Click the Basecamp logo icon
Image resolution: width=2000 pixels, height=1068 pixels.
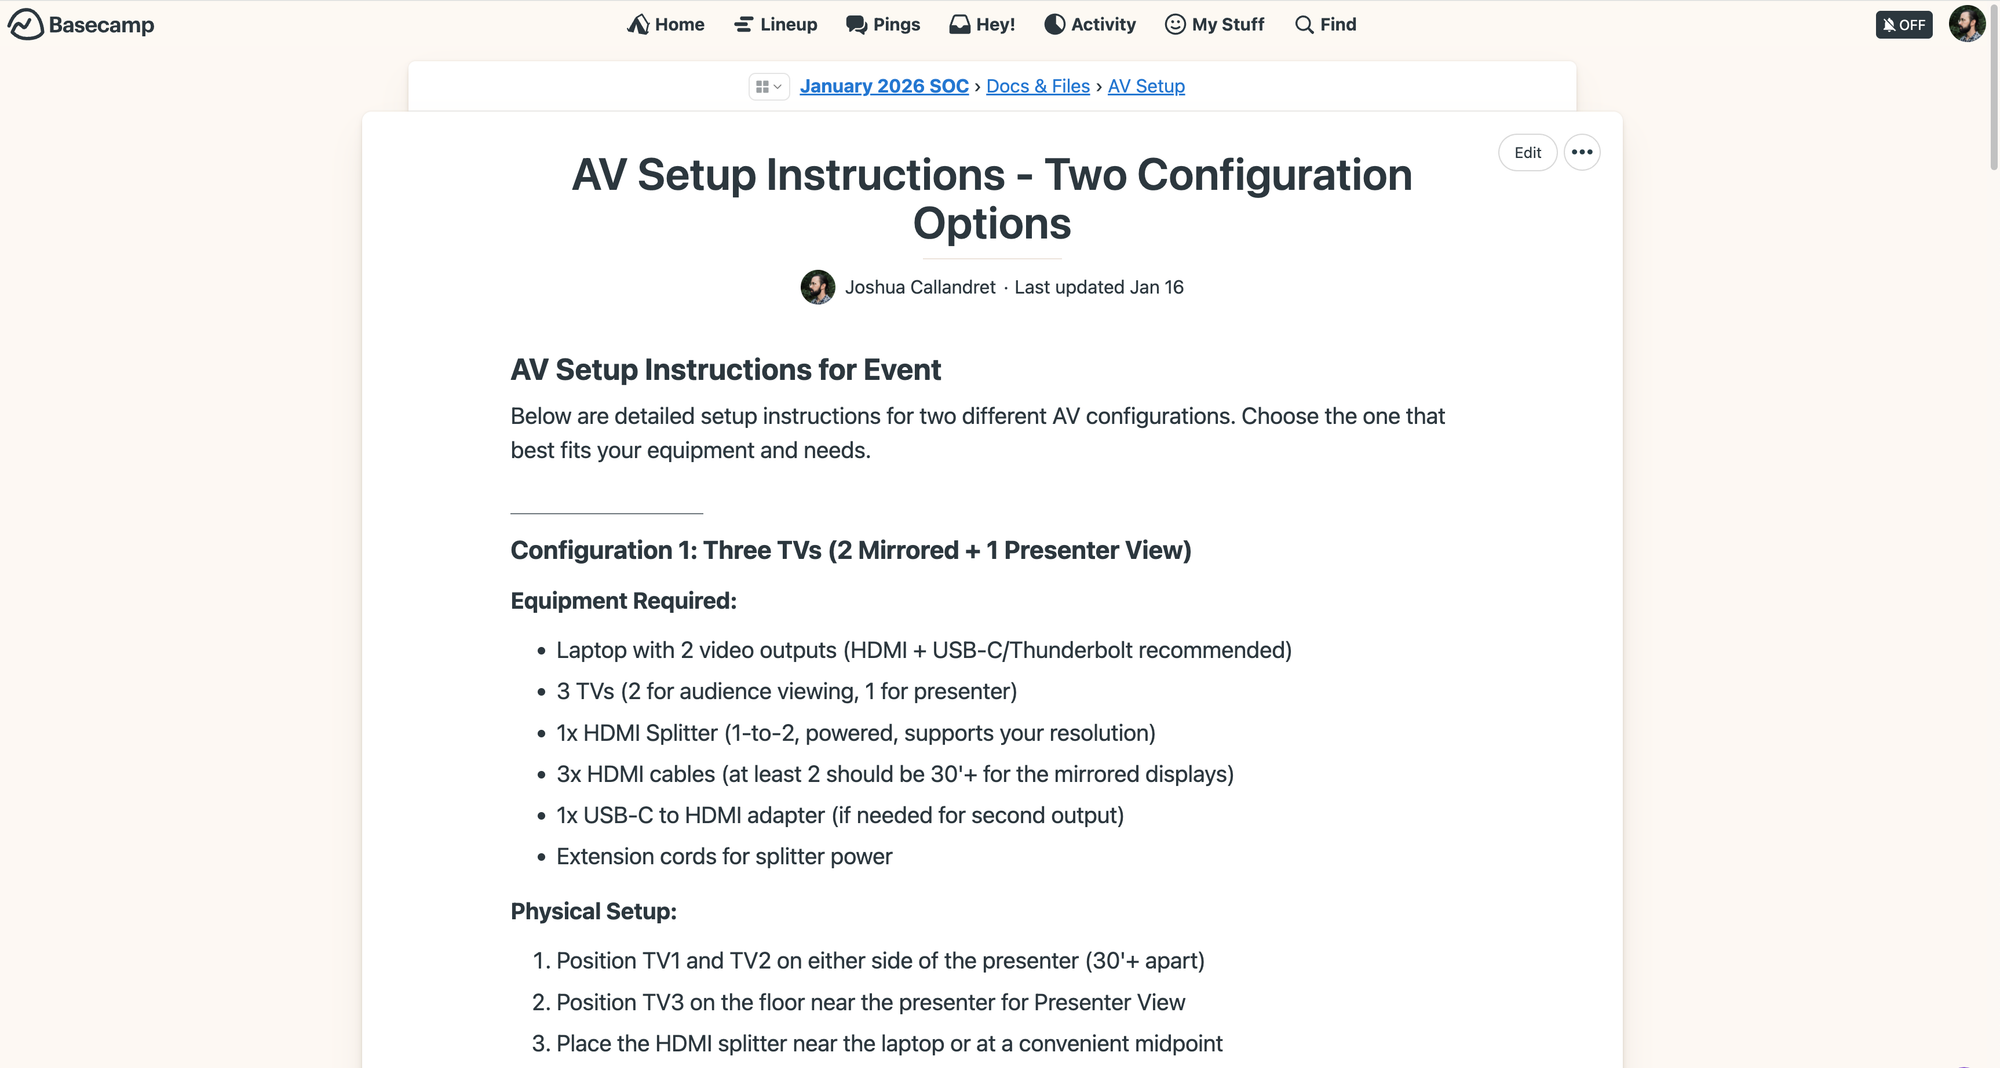click(x=26, y=24)
